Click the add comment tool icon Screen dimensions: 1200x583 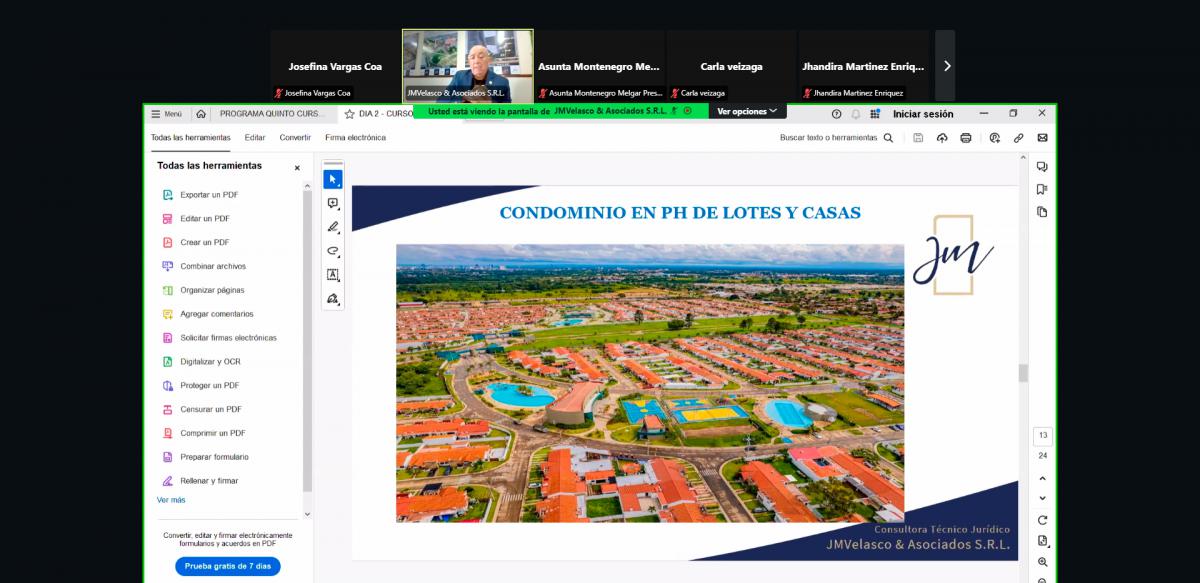(x=332, y=203)
